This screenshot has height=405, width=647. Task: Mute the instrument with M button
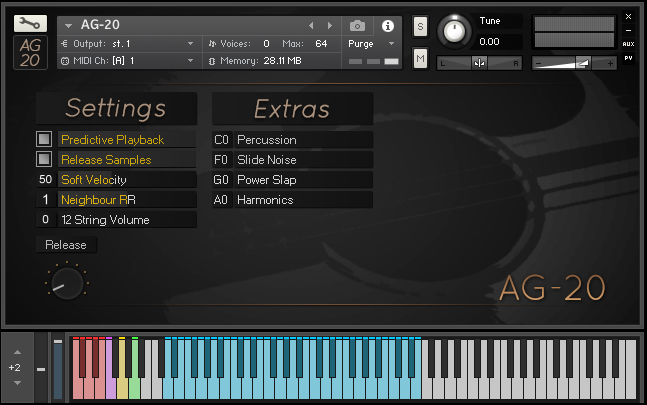click(420, 60)
